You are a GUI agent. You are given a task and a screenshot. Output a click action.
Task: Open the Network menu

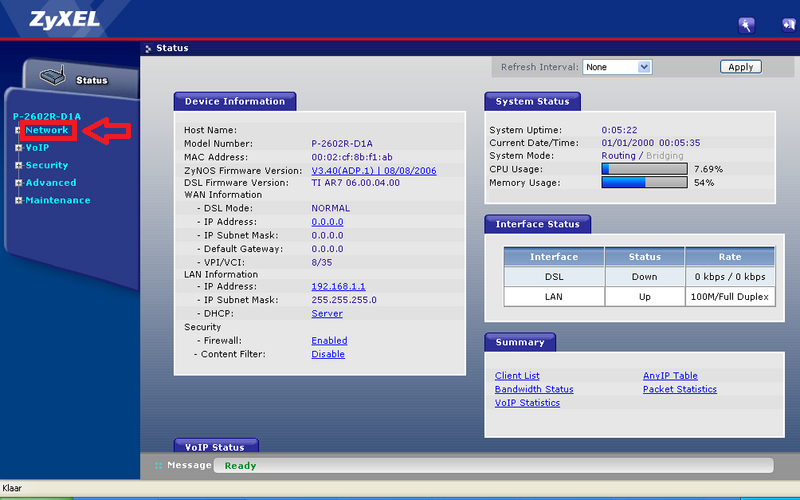click(47, 130)
